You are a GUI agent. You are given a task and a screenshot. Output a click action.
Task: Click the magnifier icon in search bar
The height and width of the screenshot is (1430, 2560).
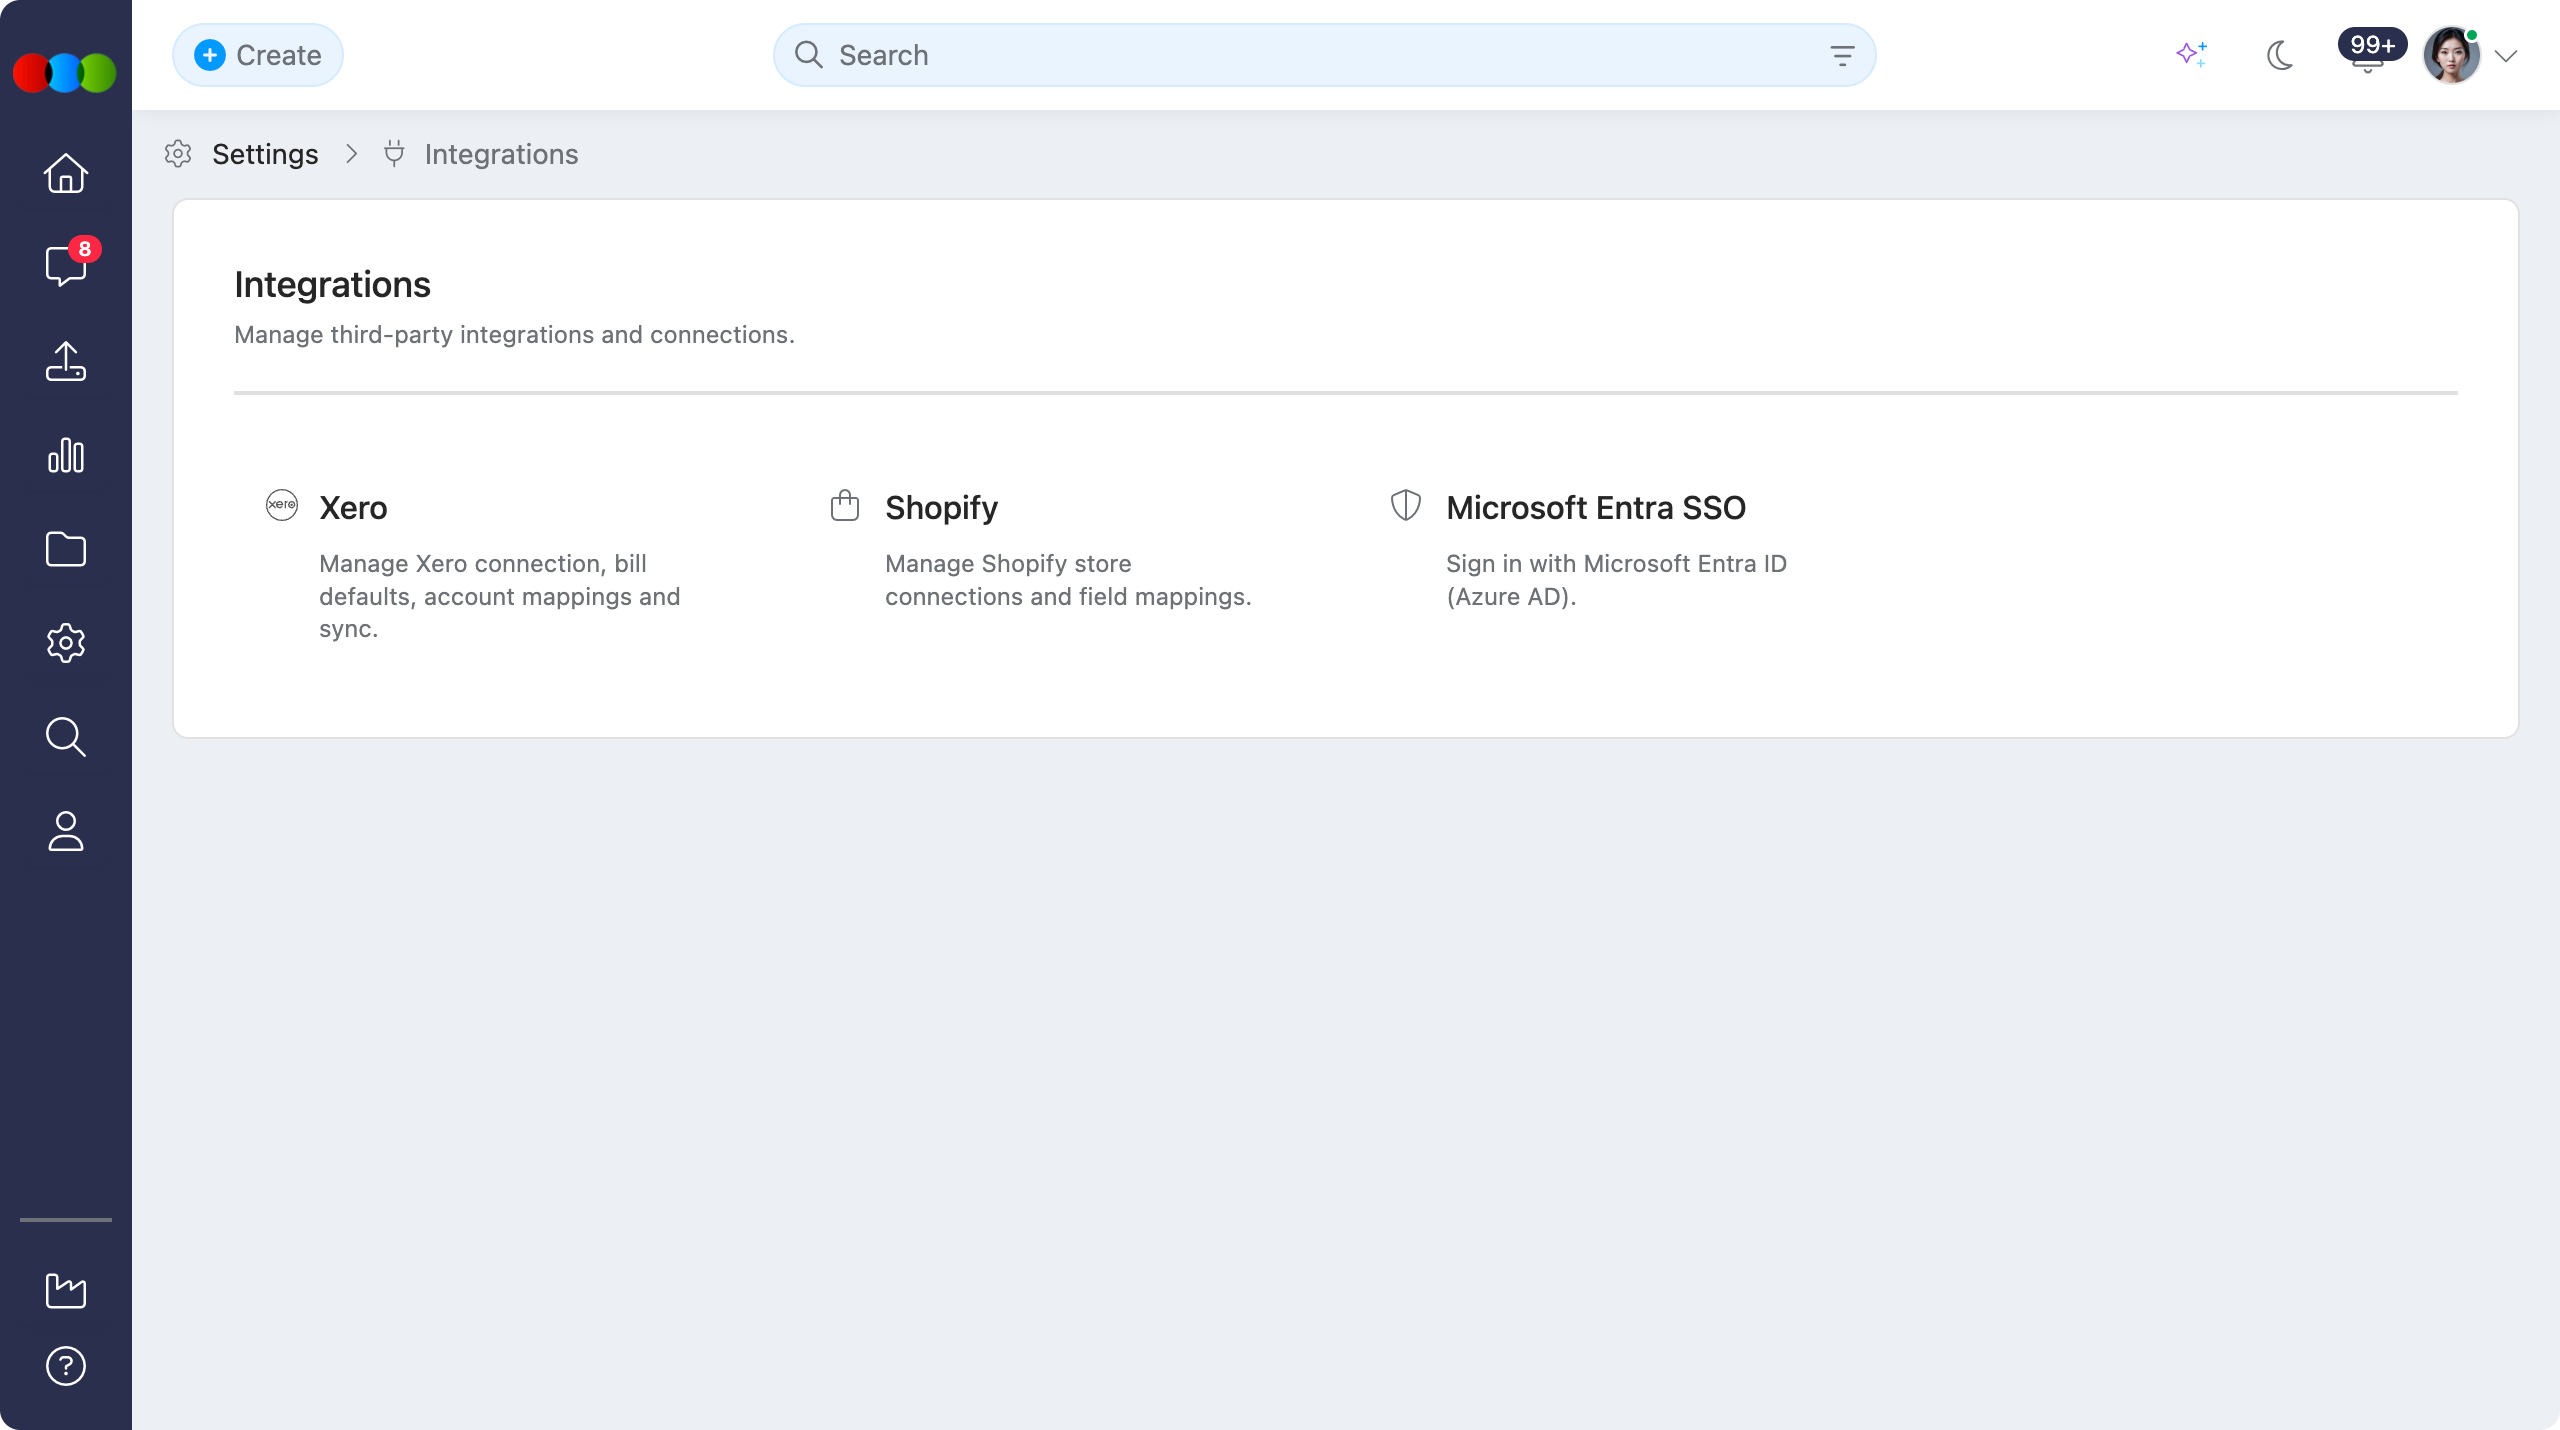click(x=808, y=55)
